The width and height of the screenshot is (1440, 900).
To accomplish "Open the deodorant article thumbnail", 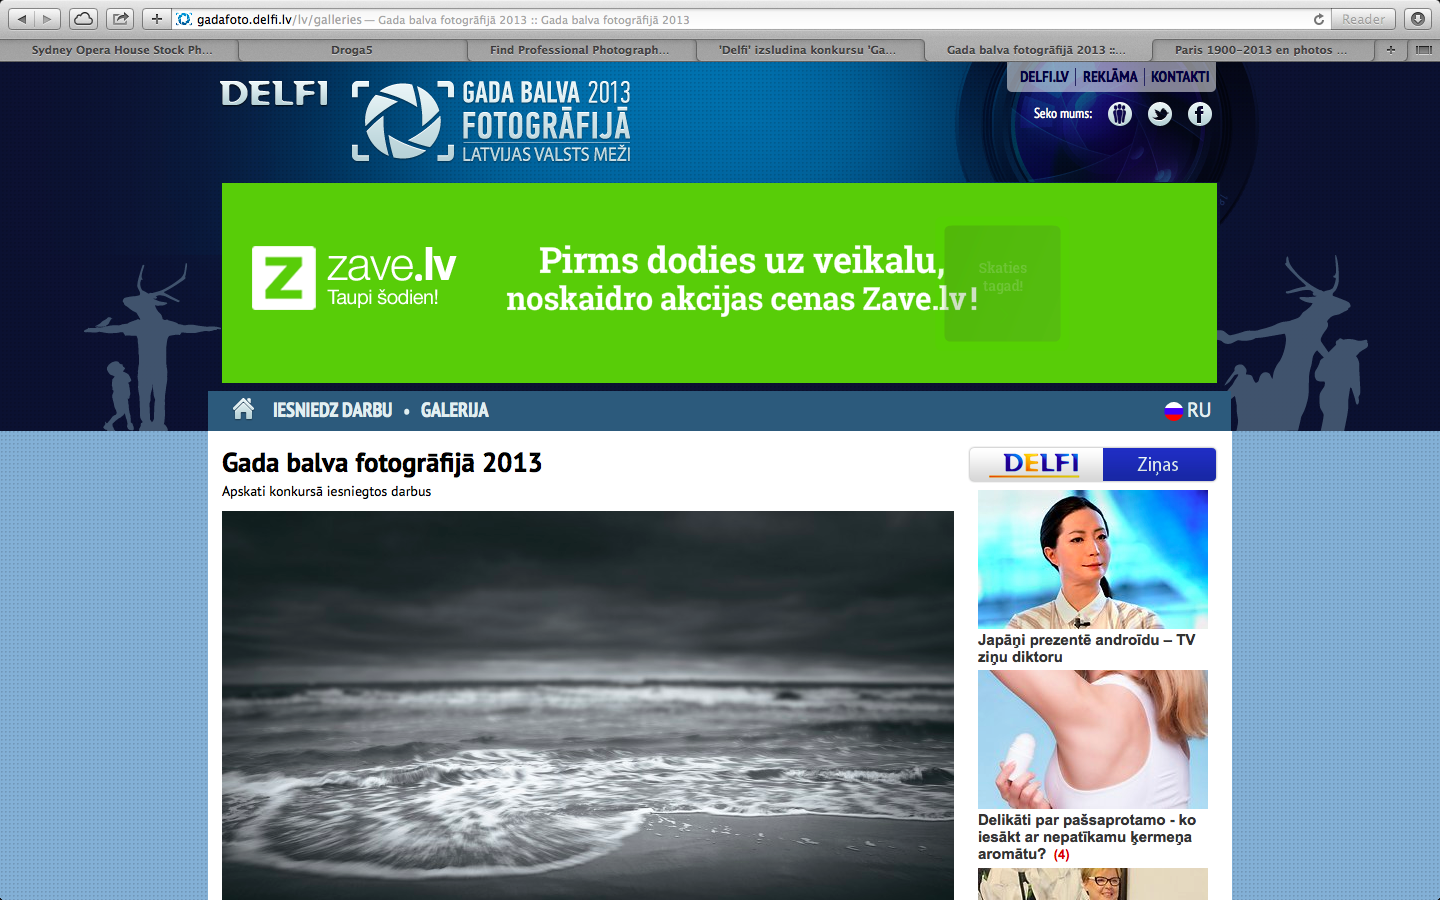I will pos(1093,739).
